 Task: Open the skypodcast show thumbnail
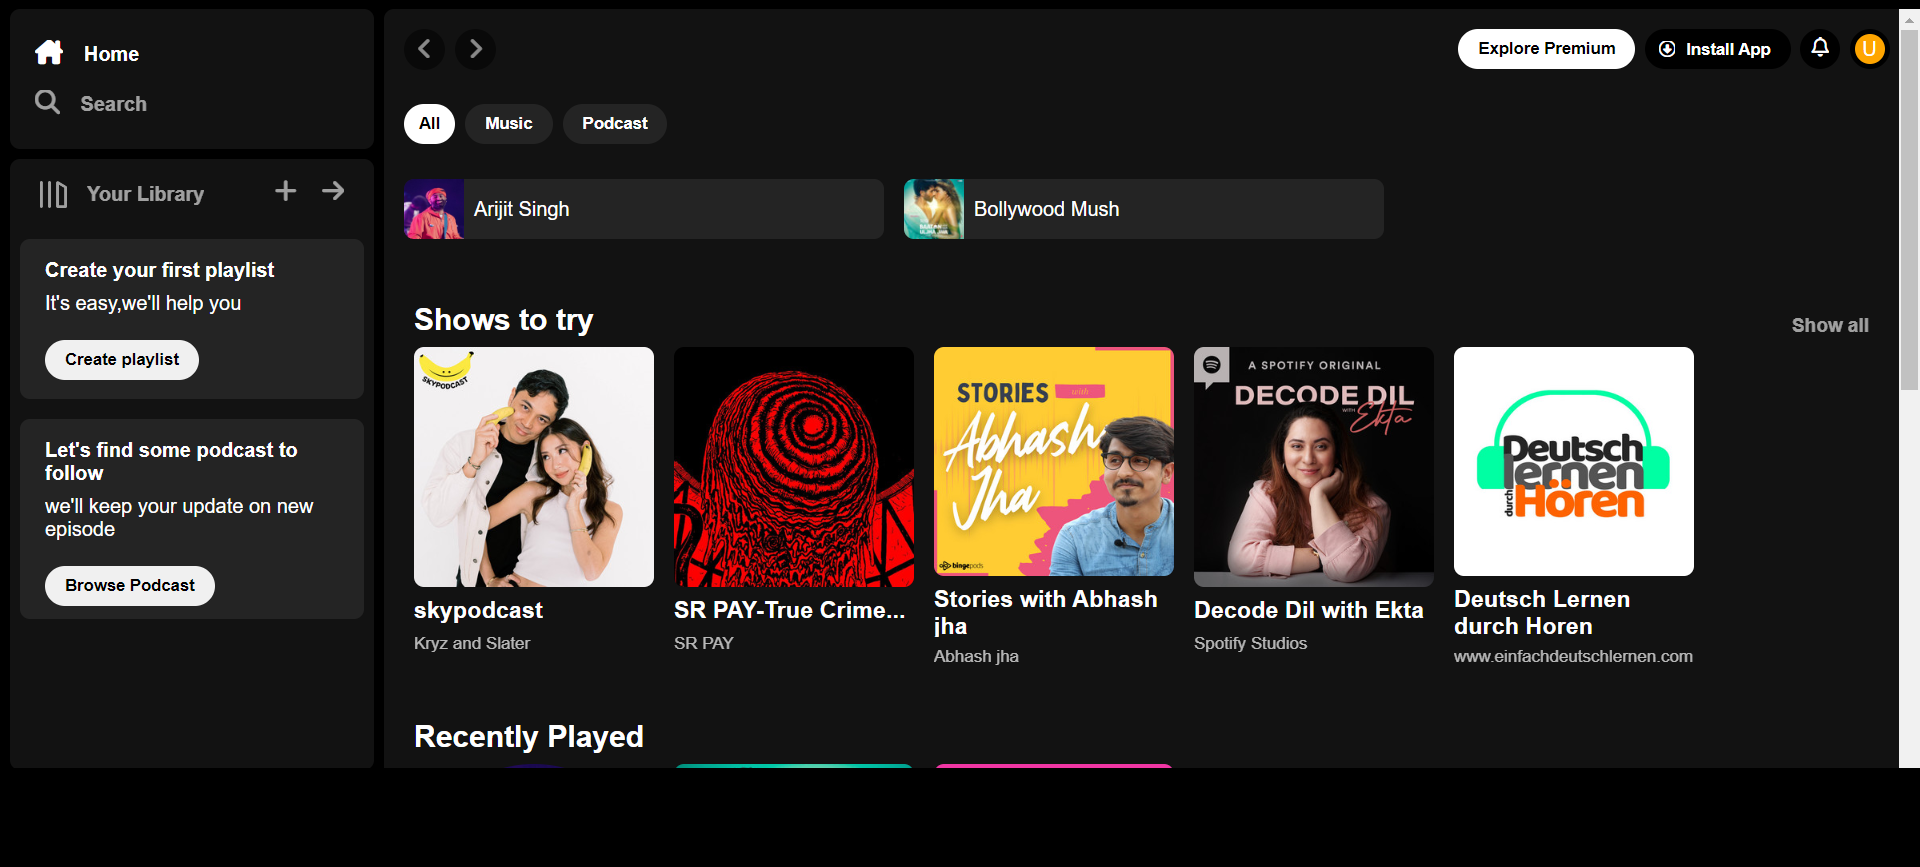pyautogui.click(x=534, y=467)
